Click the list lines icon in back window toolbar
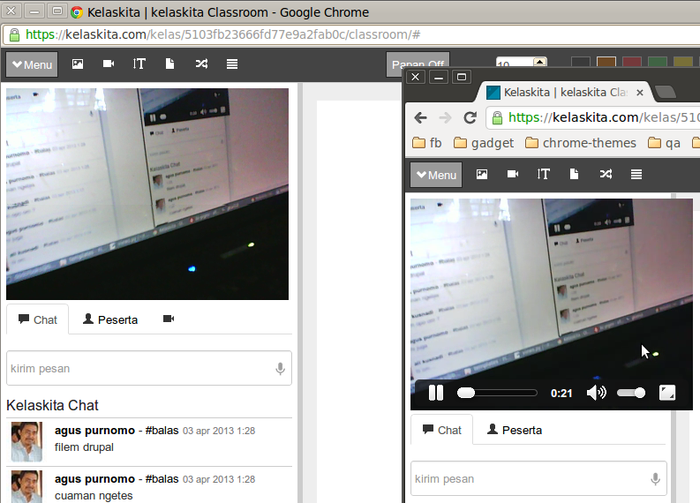The width and height of the screenshot is (700, 503). 232,64
